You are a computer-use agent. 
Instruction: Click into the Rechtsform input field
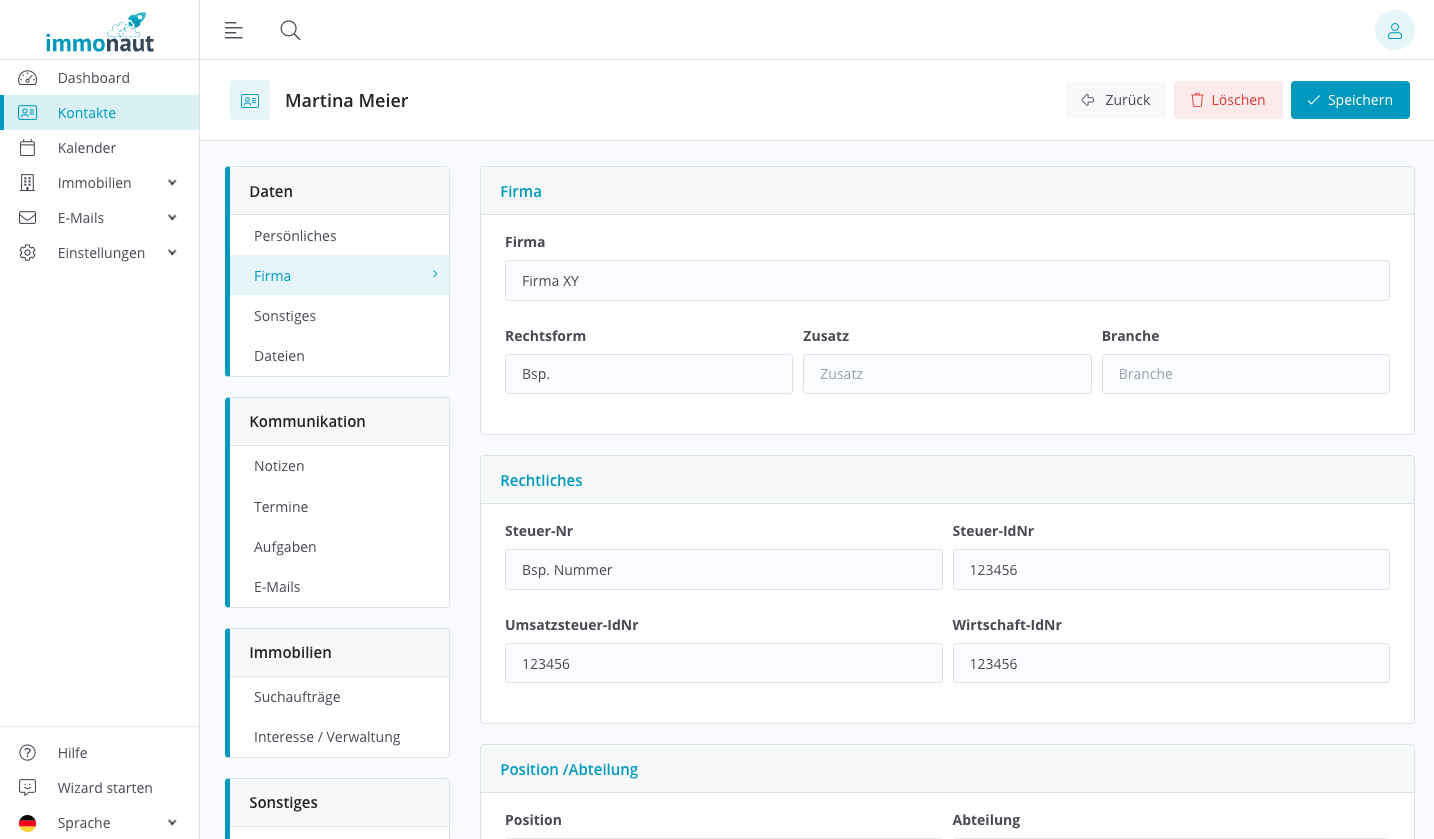coord(648,374)
